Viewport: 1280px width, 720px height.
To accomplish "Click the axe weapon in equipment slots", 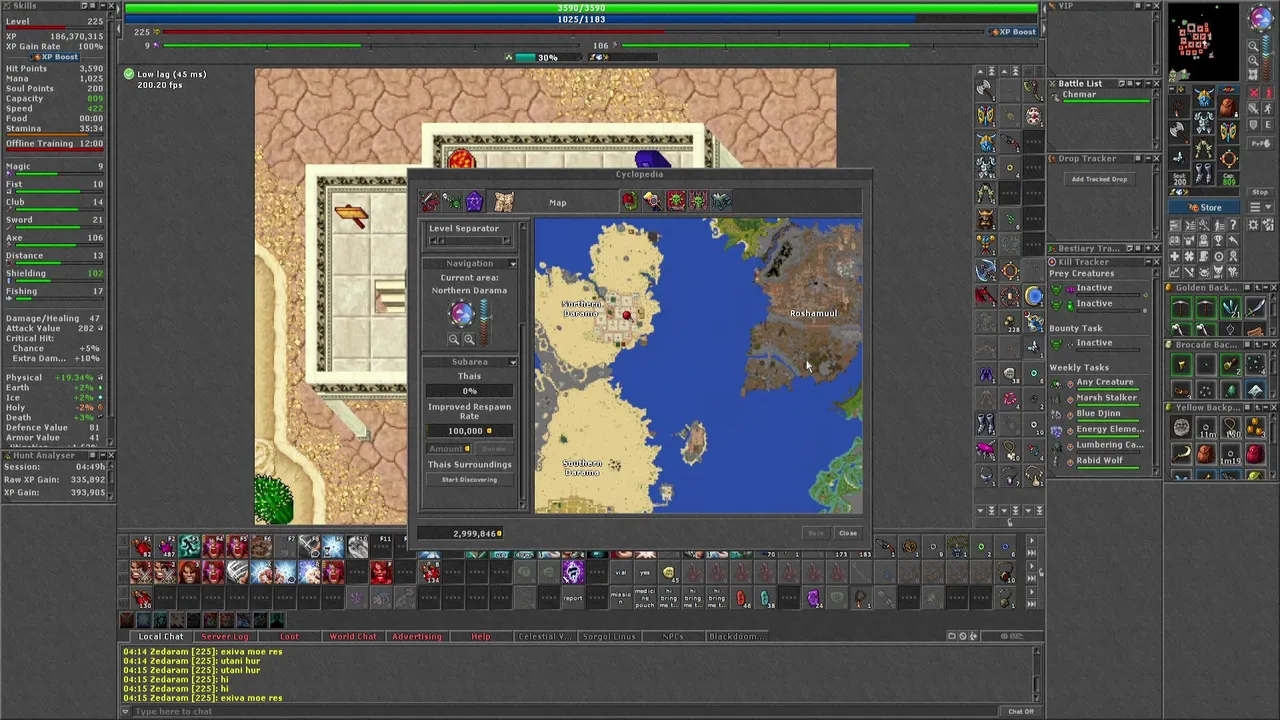I will [x=1179, y=130].
